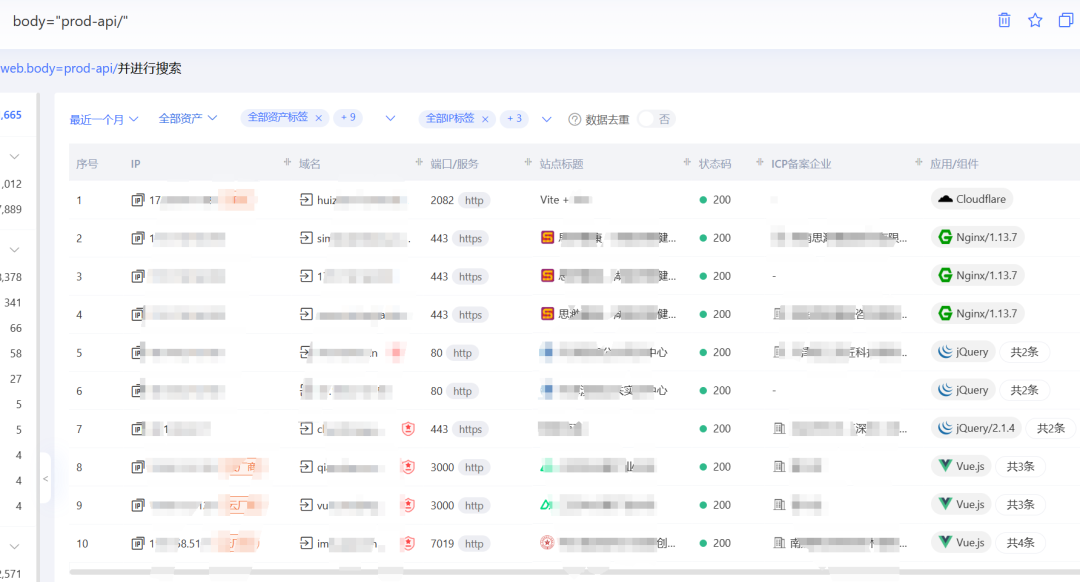The height and width of the screenshot is (582, 1080).
Task: Expand the IP tags selector chevron
Action: pos(546,119)
